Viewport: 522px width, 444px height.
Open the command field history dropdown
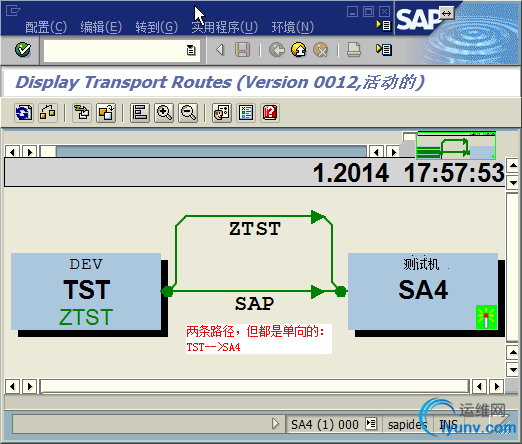click(191, 50)
